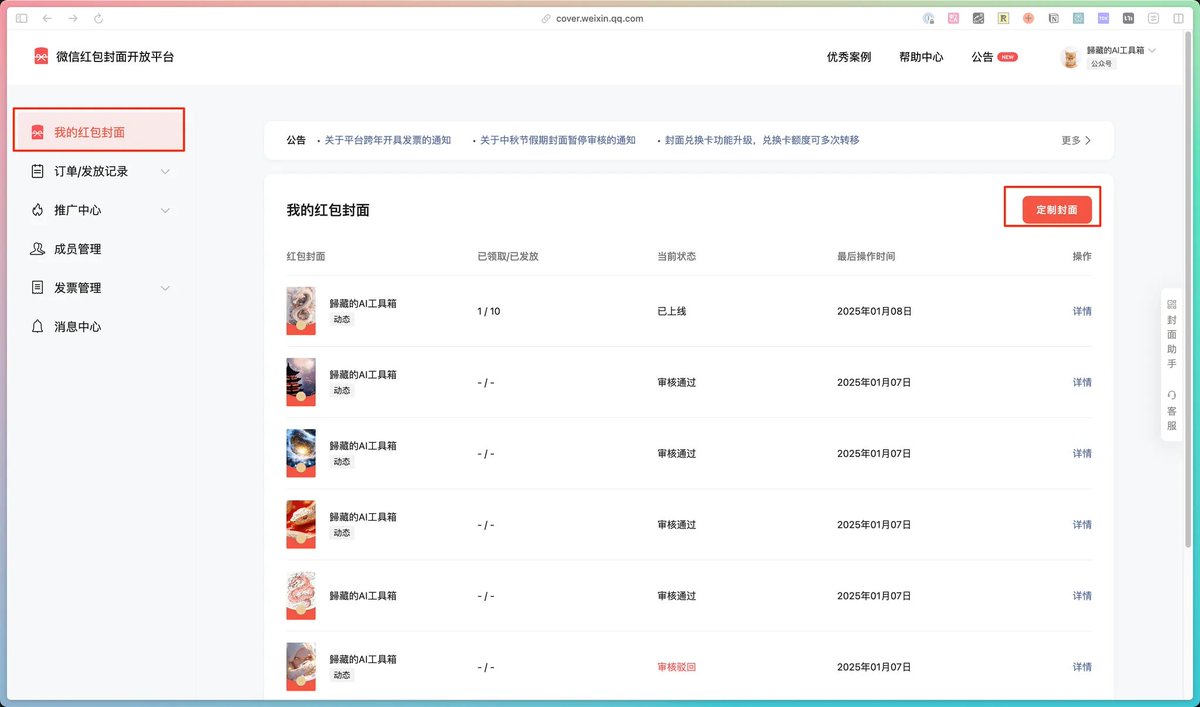This screenshot has width=1200, height=707.
Task: Open the 封面助手 side widget
Action: pyautogui.click(x=1171, y=335)
